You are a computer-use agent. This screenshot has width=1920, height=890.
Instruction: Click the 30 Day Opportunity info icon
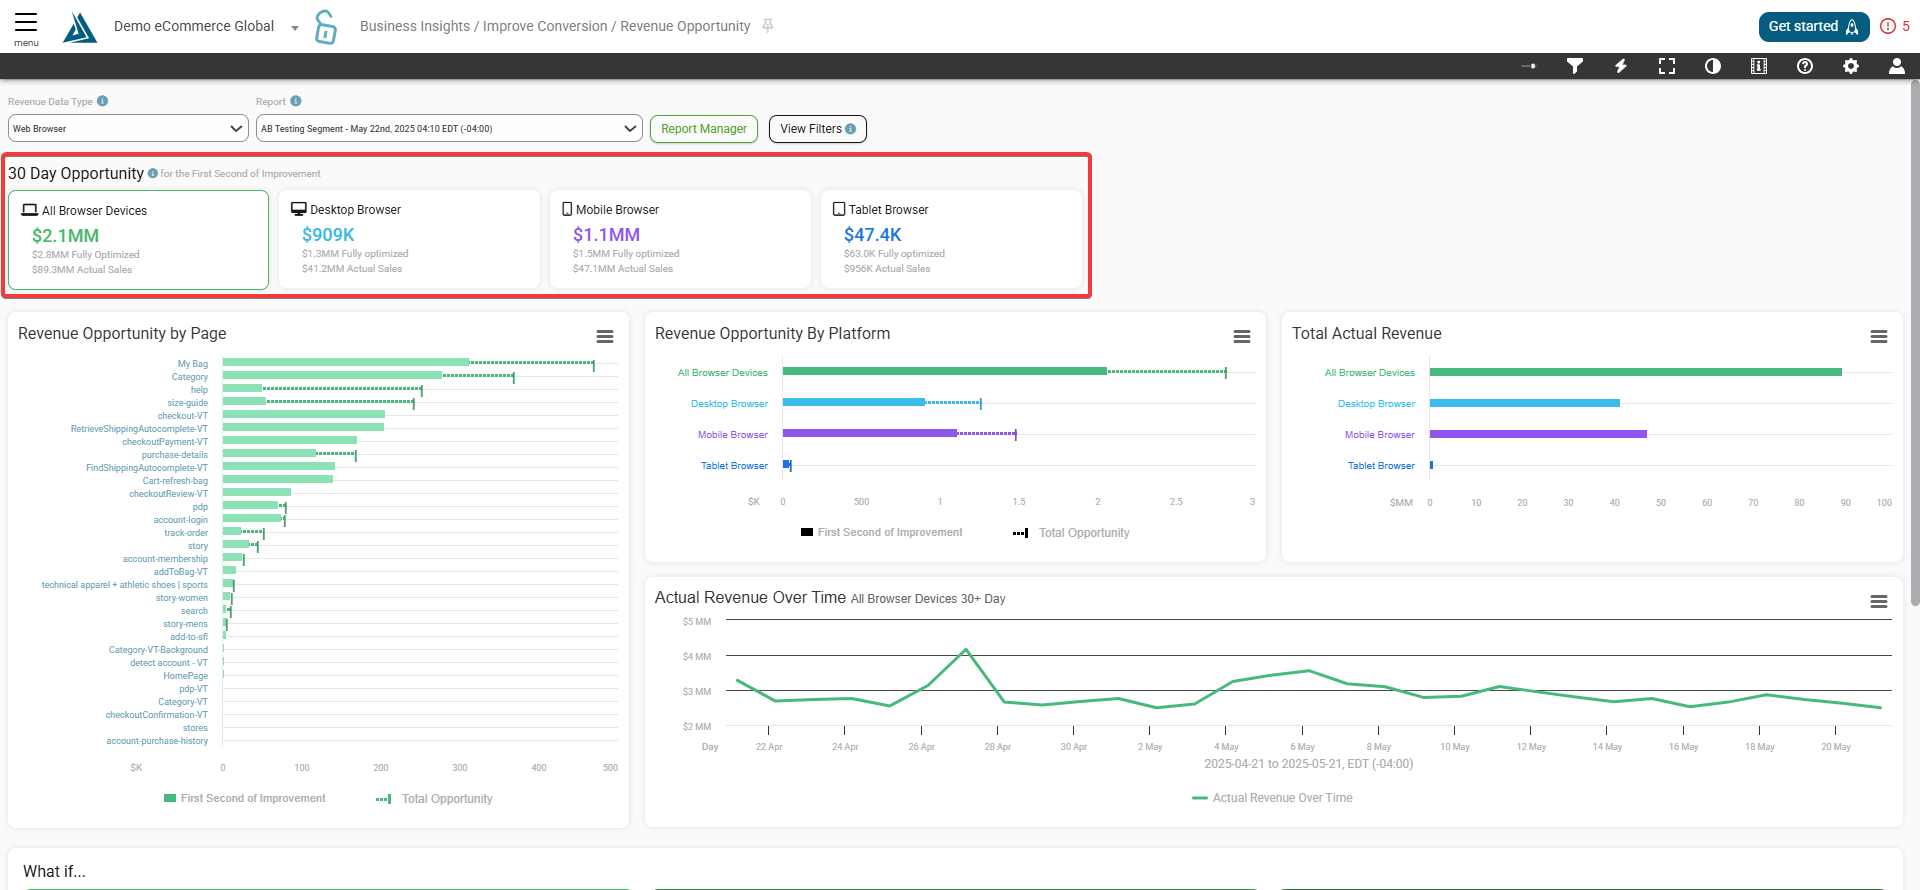pyautogui.click(x=153, y=173)
